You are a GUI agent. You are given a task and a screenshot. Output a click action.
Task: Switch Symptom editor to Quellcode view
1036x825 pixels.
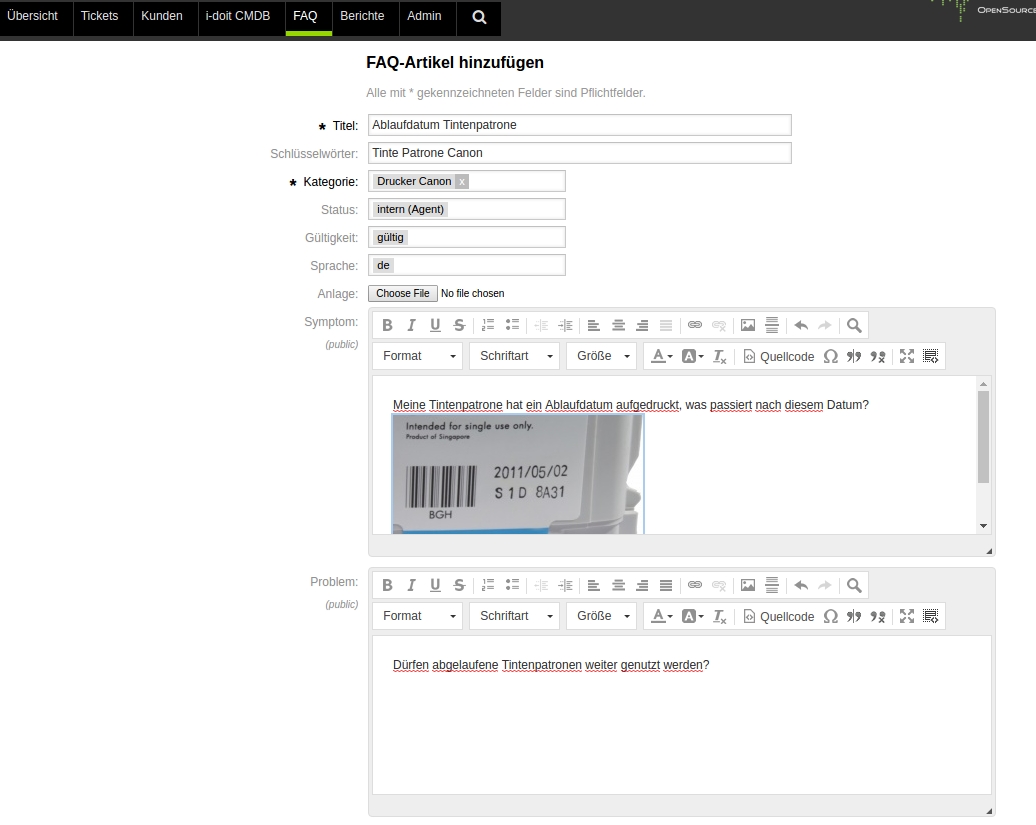[778, 356]
